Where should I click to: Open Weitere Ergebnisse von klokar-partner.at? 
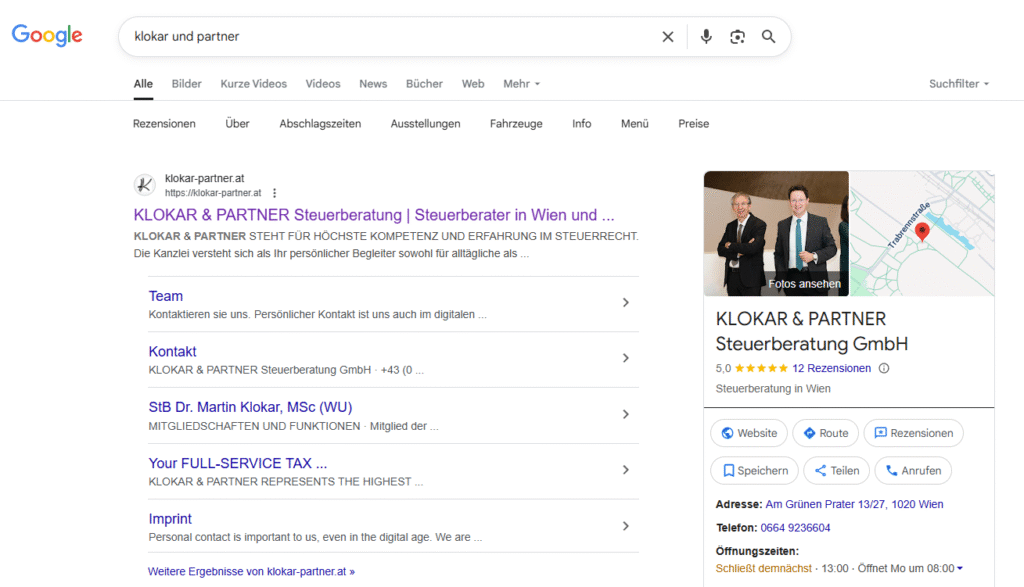(x=251, y=571)
